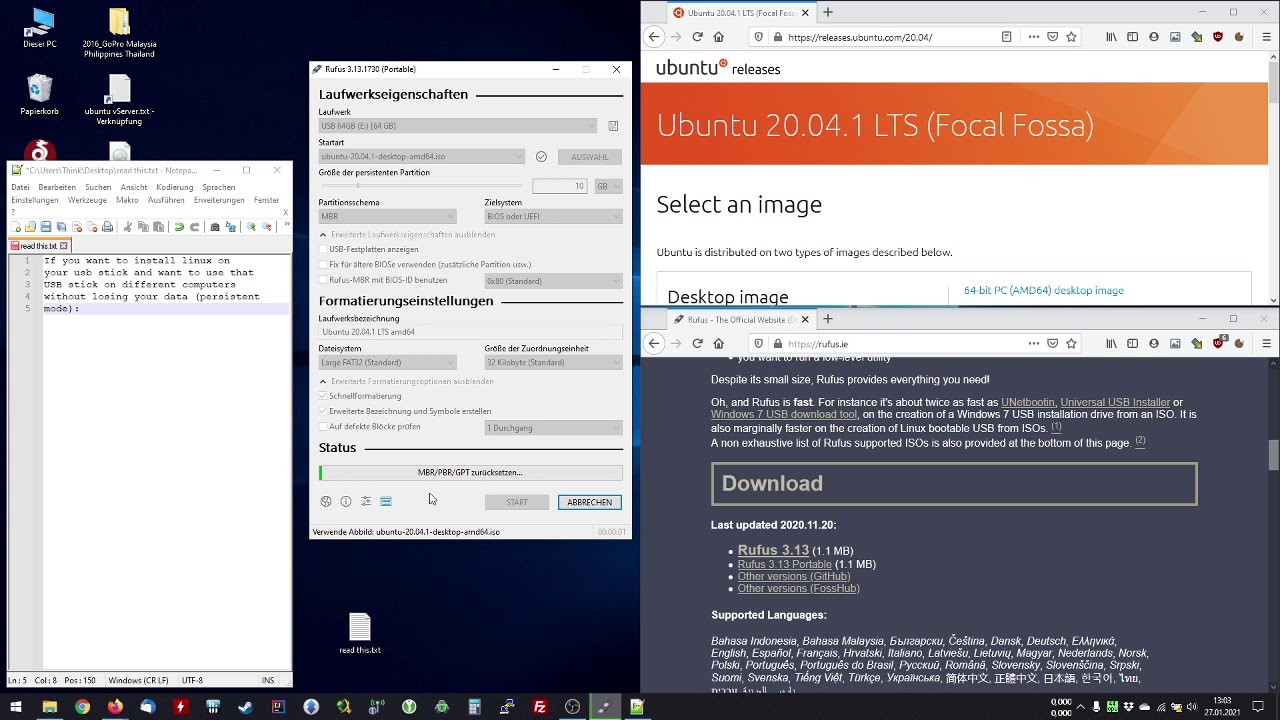Open 1 Durchgang passes dropdown
This screenshot has height=720, width=1280.
(x=553, y=428)
